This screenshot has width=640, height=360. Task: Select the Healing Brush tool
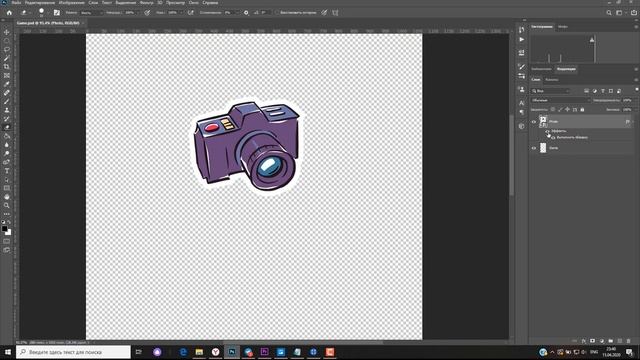tap(7, 93)
